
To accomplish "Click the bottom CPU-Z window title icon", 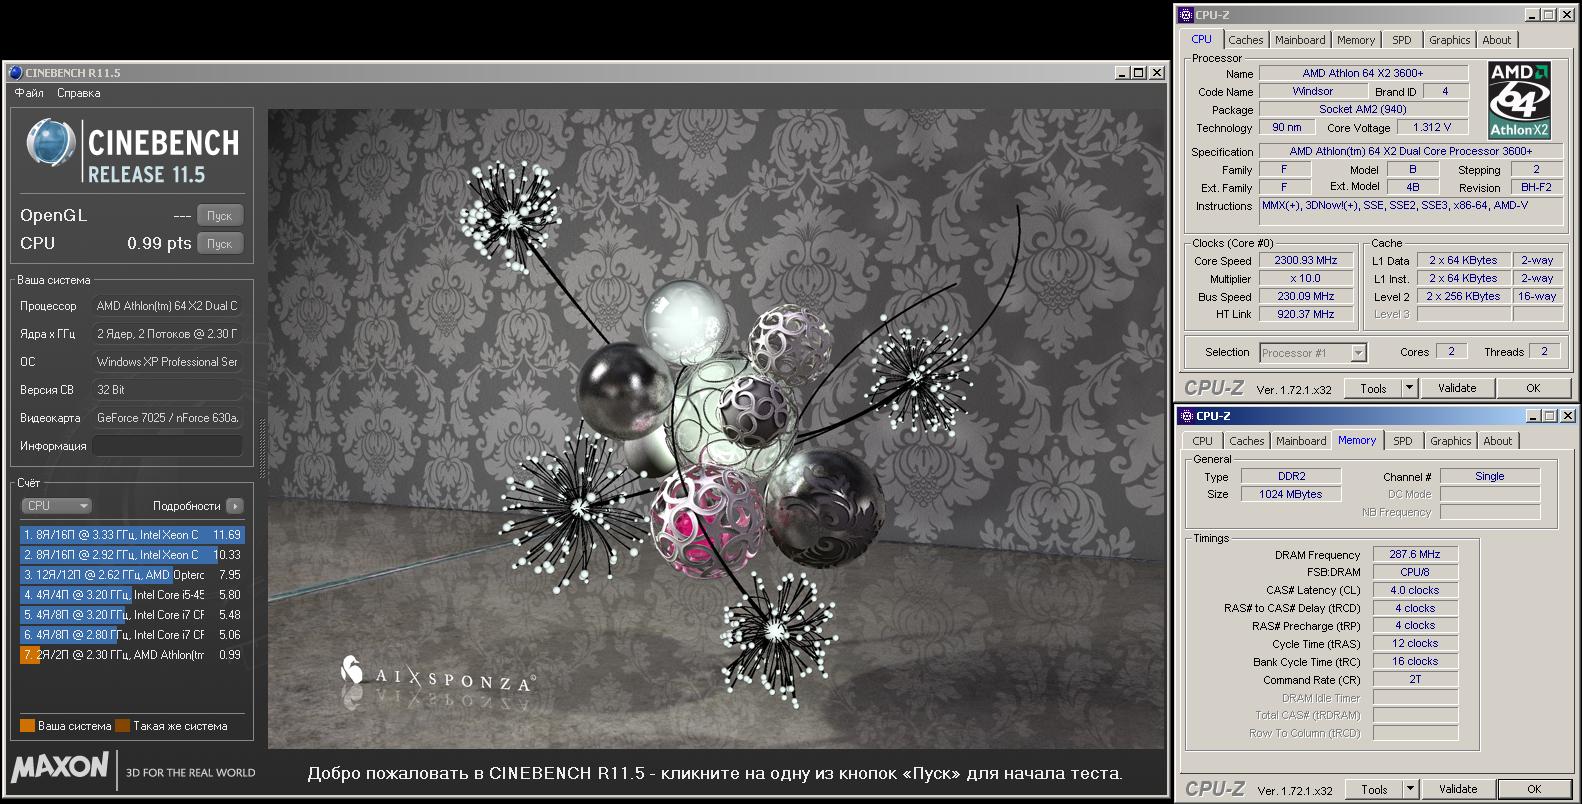I will pos(1186,416).
